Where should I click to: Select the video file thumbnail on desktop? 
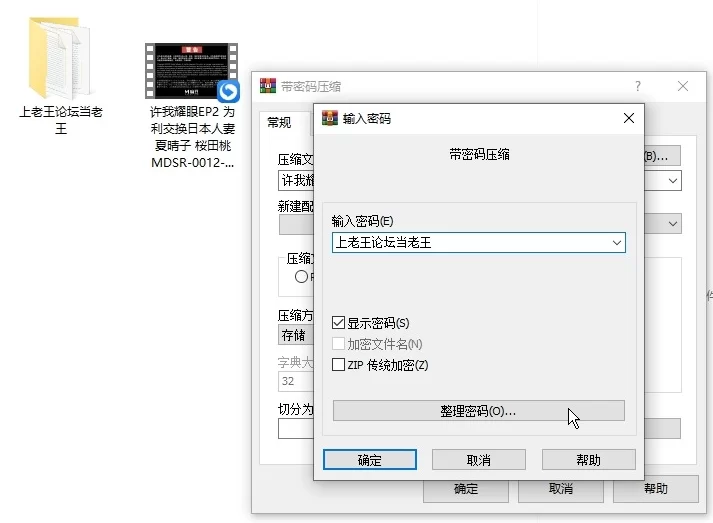[190, 70]
